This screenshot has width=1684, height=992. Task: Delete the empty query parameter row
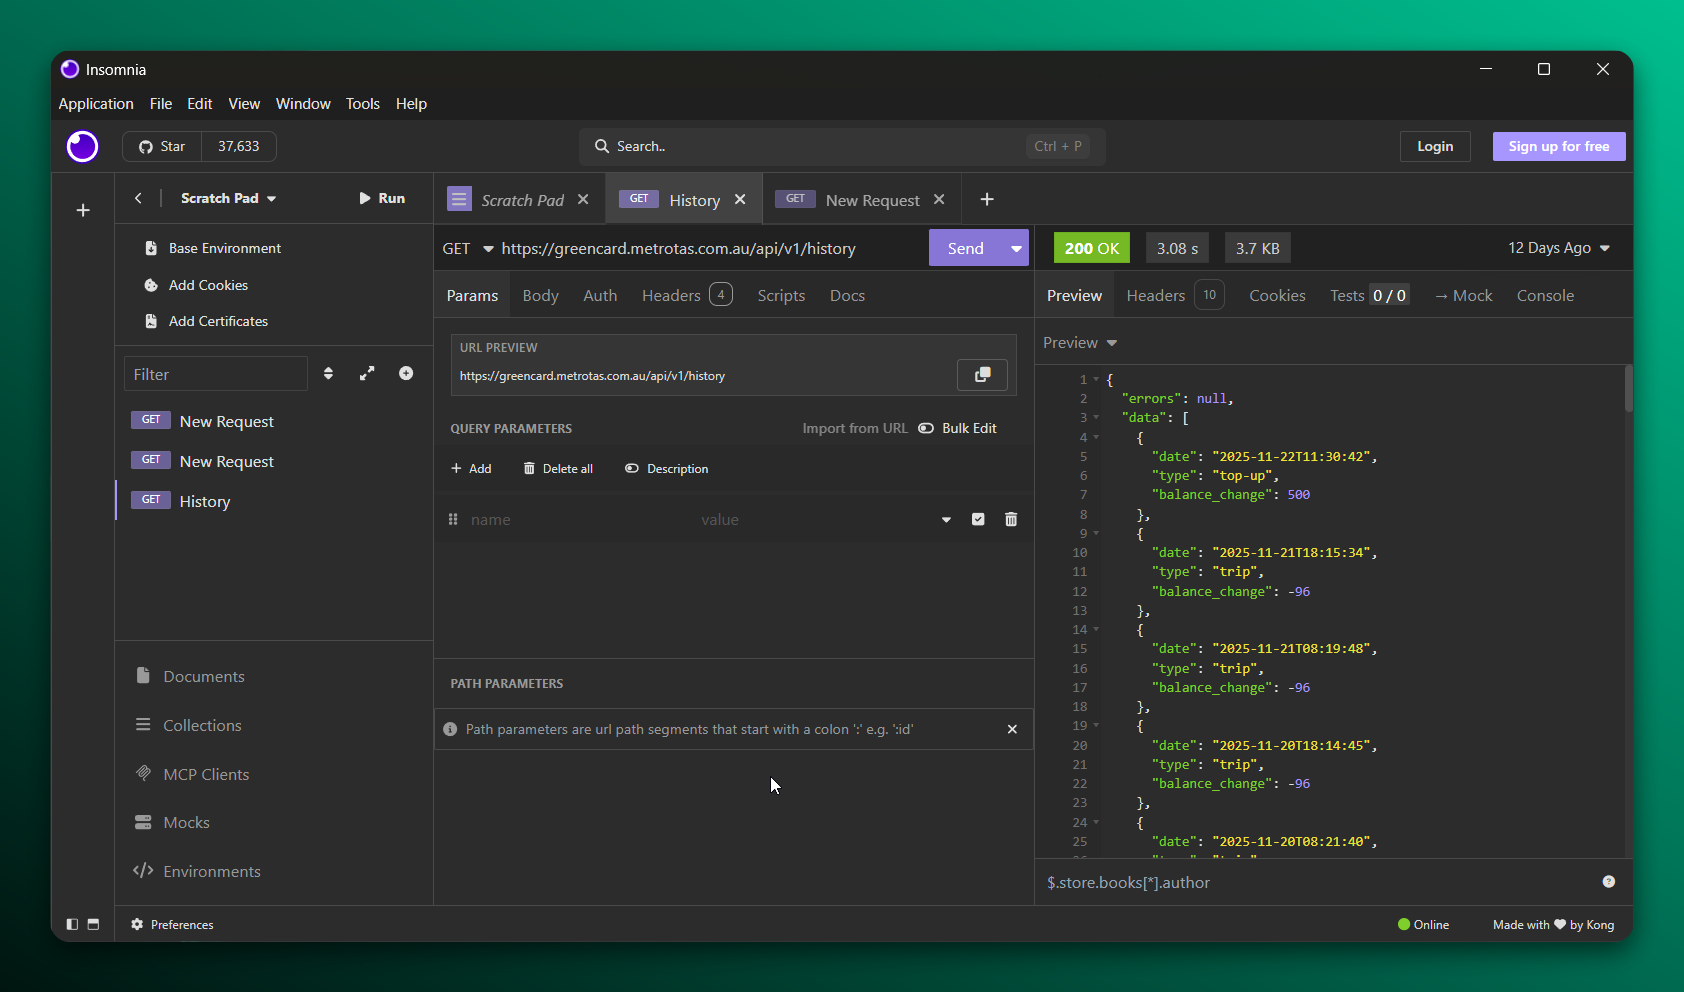point(1011,519)
